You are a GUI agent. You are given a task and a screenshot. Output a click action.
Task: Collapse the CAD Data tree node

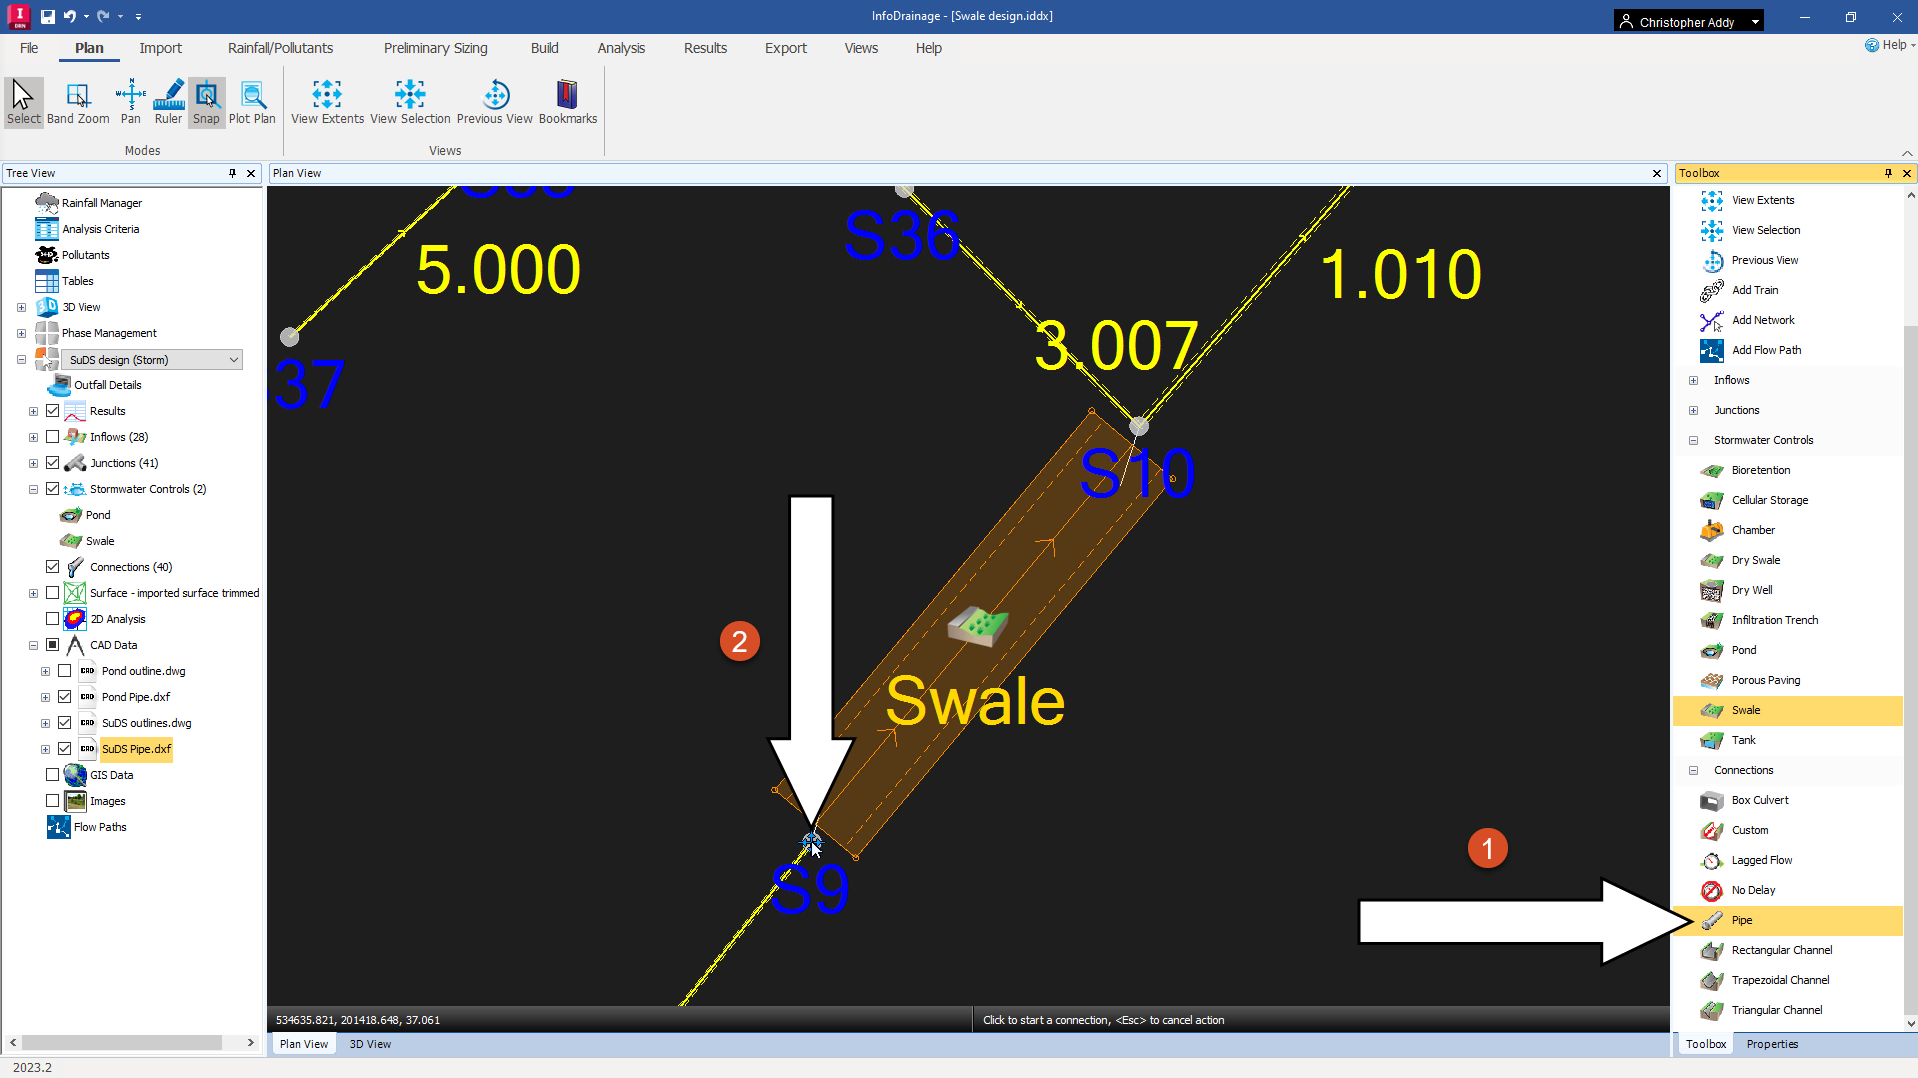click(33, 645)
